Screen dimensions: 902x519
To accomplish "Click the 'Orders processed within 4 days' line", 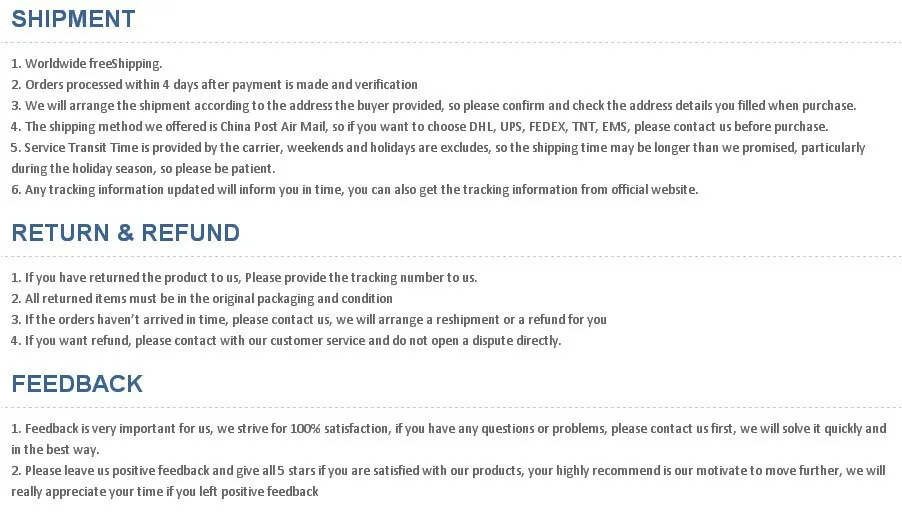I will coord(215,85).
